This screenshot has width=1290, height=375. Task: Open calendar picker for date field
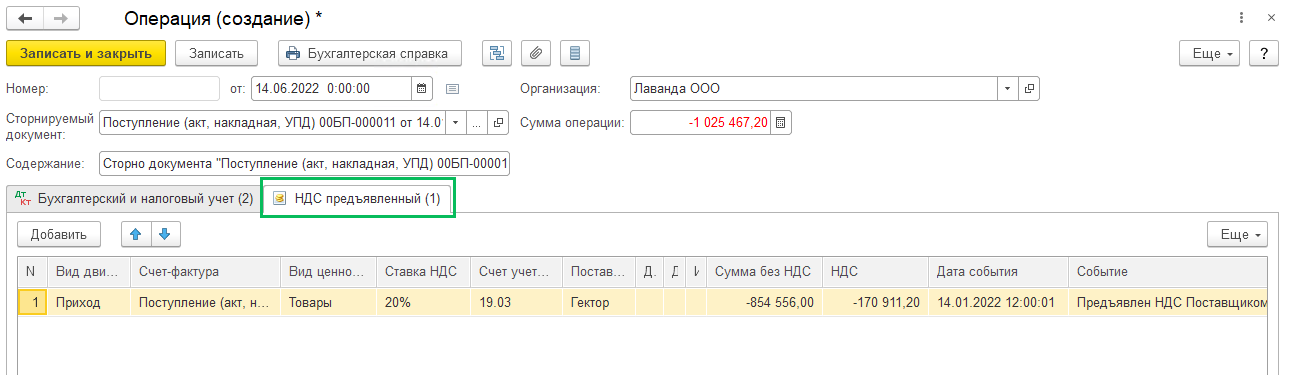(x=422, y=88)
